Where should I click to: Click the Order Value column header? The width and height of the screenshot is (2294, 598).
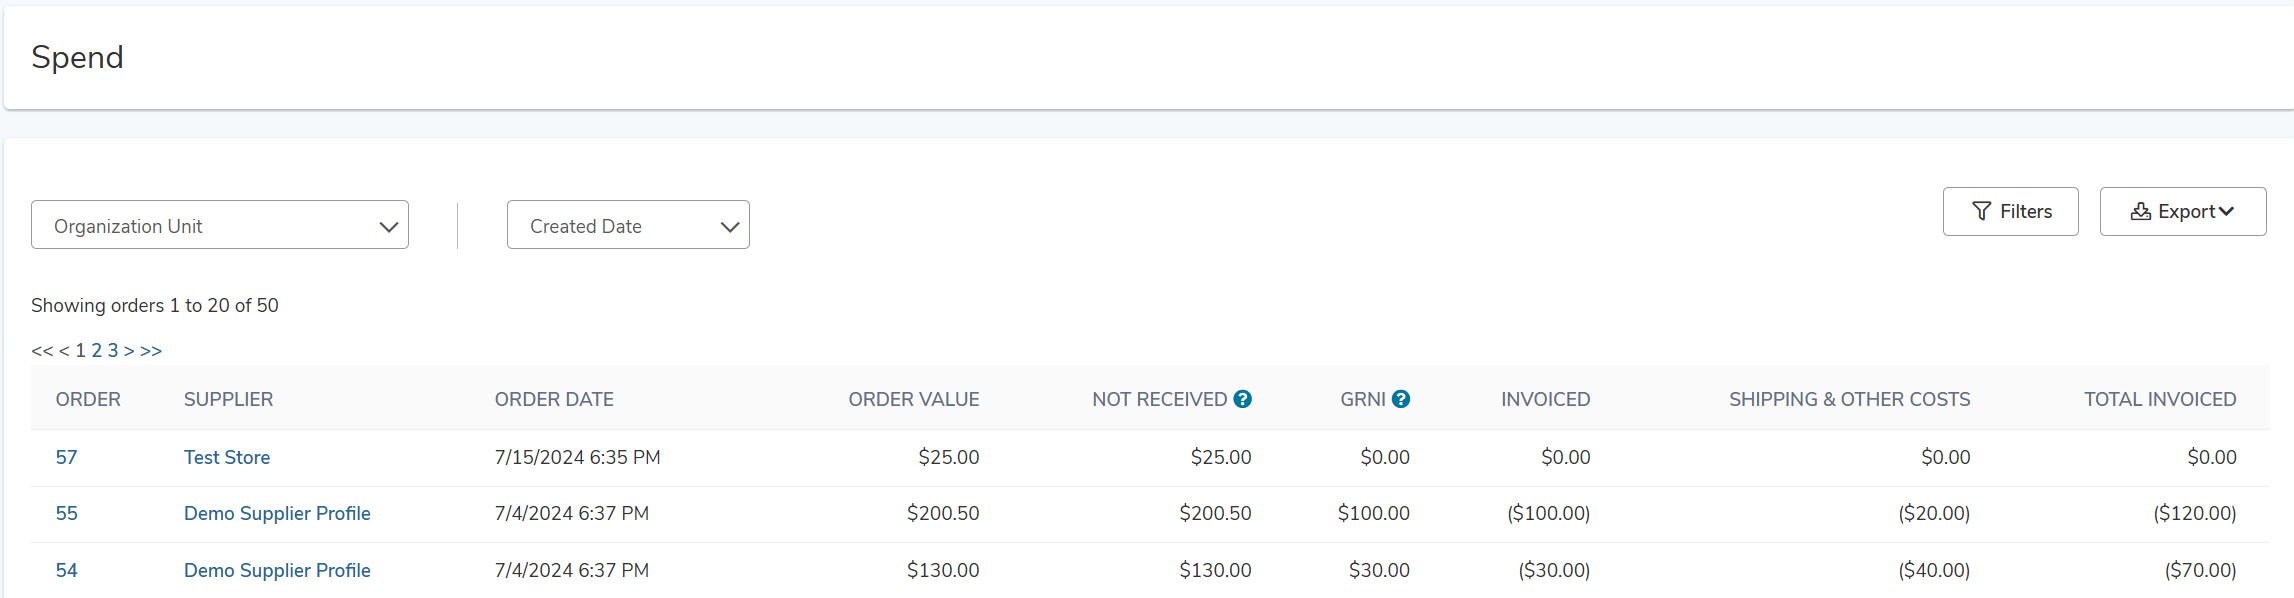(914, 399)
